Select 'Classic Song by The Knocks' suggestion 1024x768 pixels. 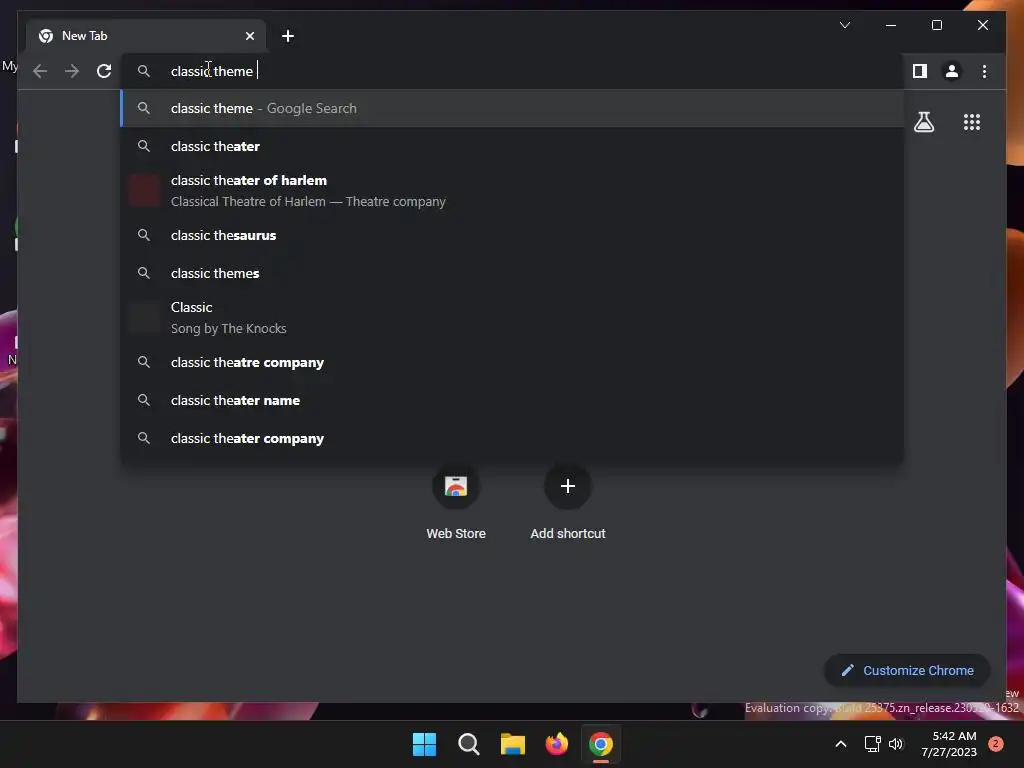point(512,317)
